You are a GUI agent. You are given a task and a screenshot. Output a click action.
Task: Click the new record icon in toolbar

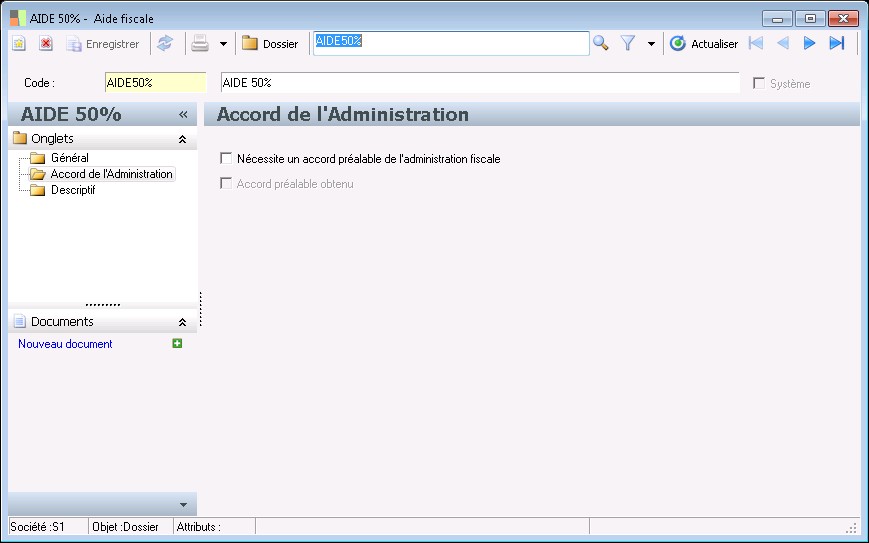[19, 43]
